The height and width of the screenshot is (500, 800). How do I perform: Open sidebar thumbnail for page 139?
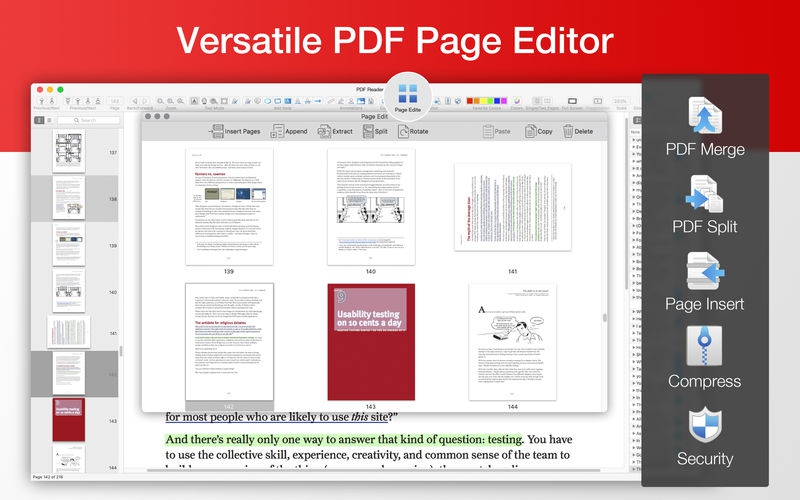(69, 244)
